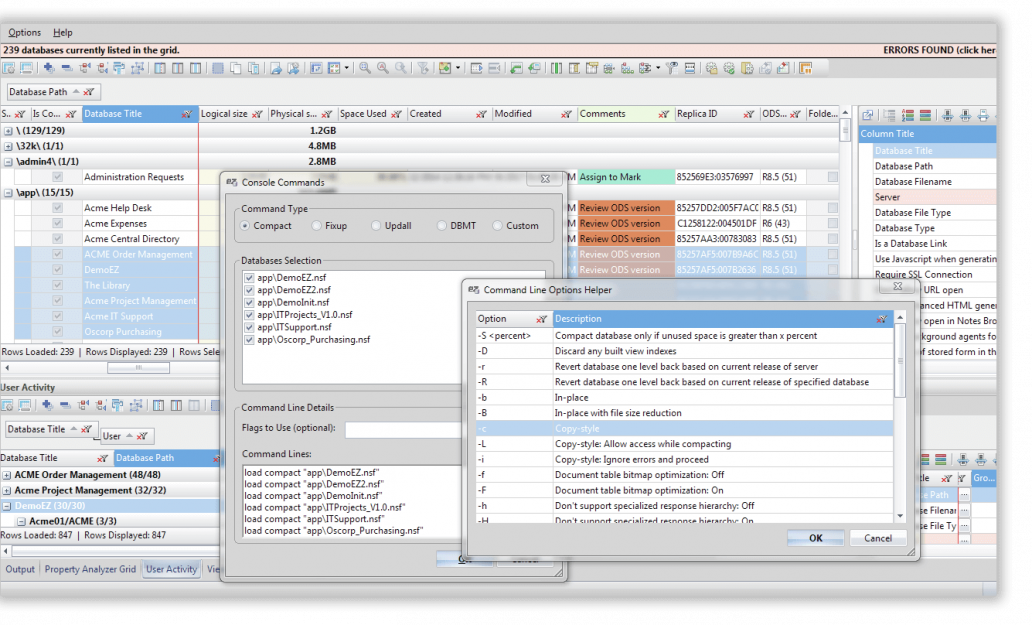Click filter icon on Description column in helper
The height and width of the screenshot is (625, 1032).
coord(881,319)
